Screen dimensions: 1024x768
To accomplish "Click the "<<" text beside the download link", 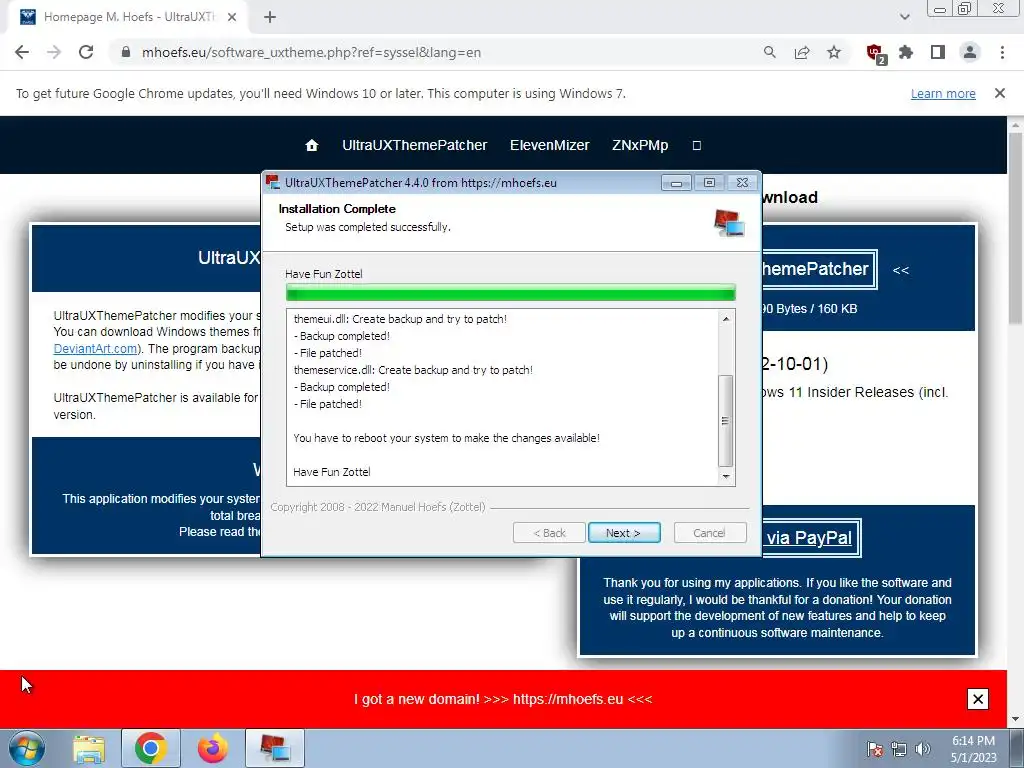I will click(901, 270).
